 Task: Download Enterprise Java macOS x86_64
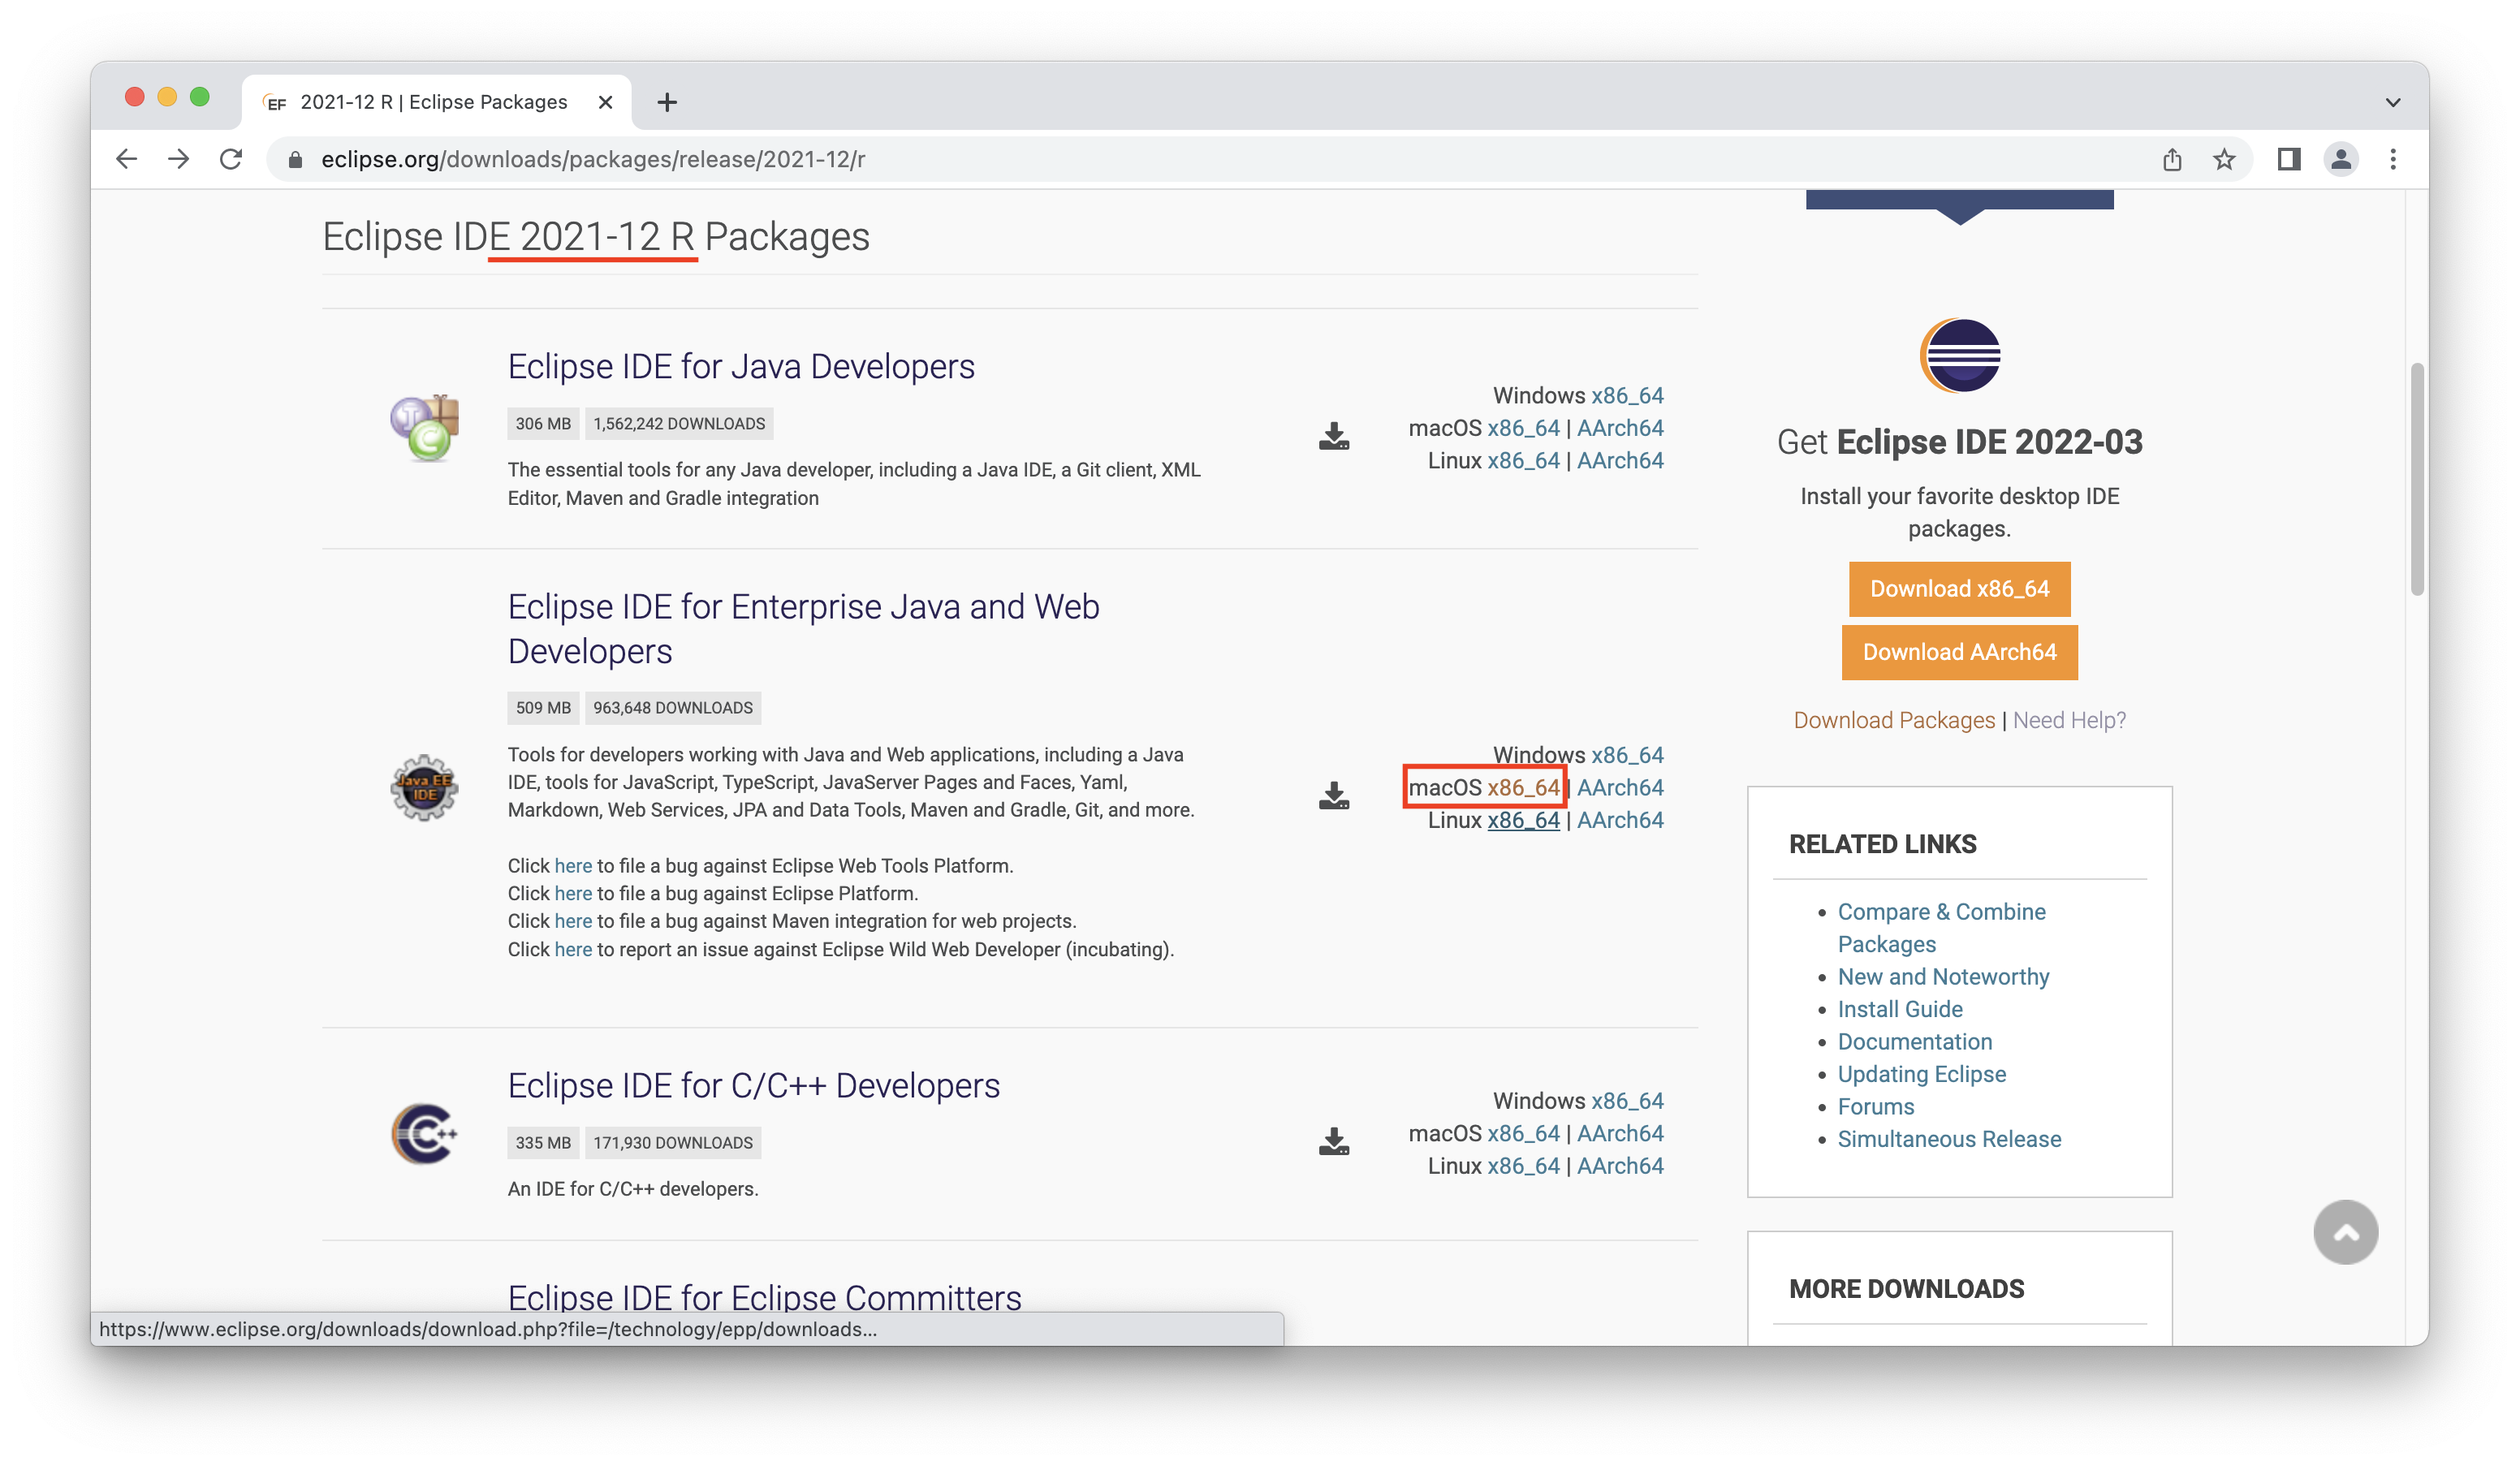pos(1523,787)
